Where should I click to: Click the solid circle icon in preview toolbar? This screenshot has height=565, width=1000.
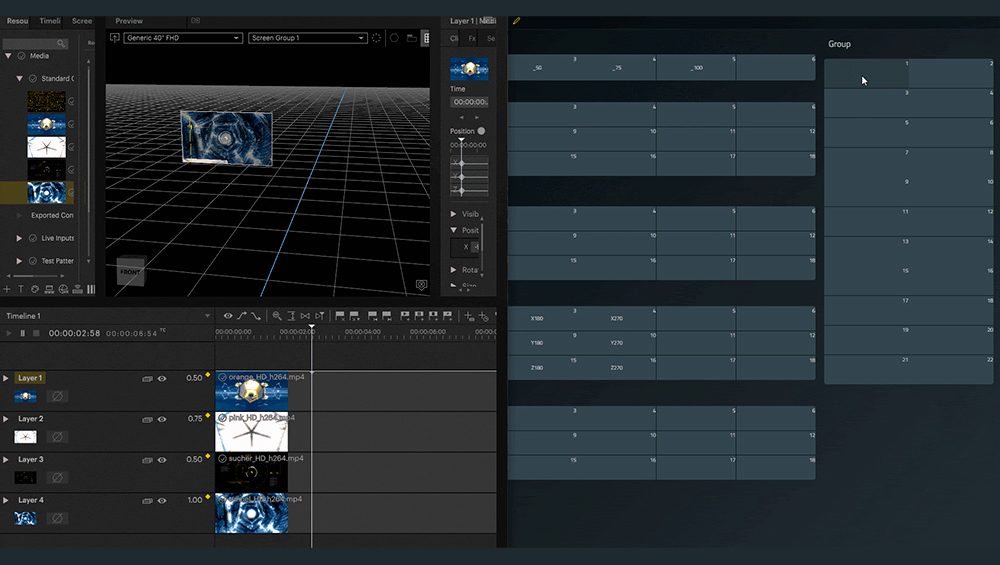(x=394, y=38)
